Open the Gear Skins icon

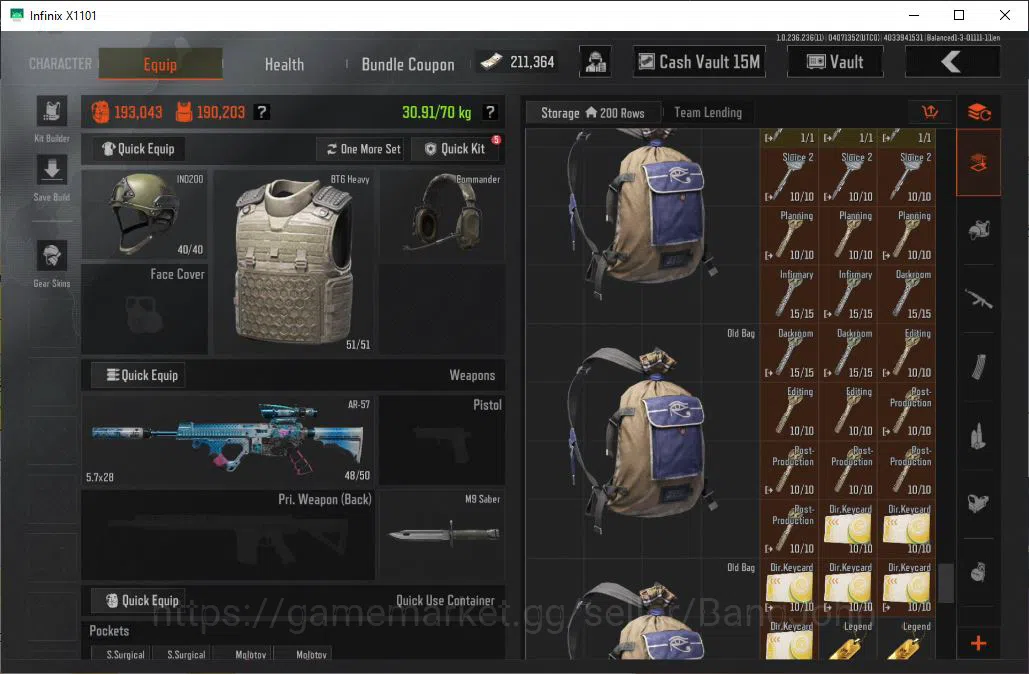click(52, 255)
